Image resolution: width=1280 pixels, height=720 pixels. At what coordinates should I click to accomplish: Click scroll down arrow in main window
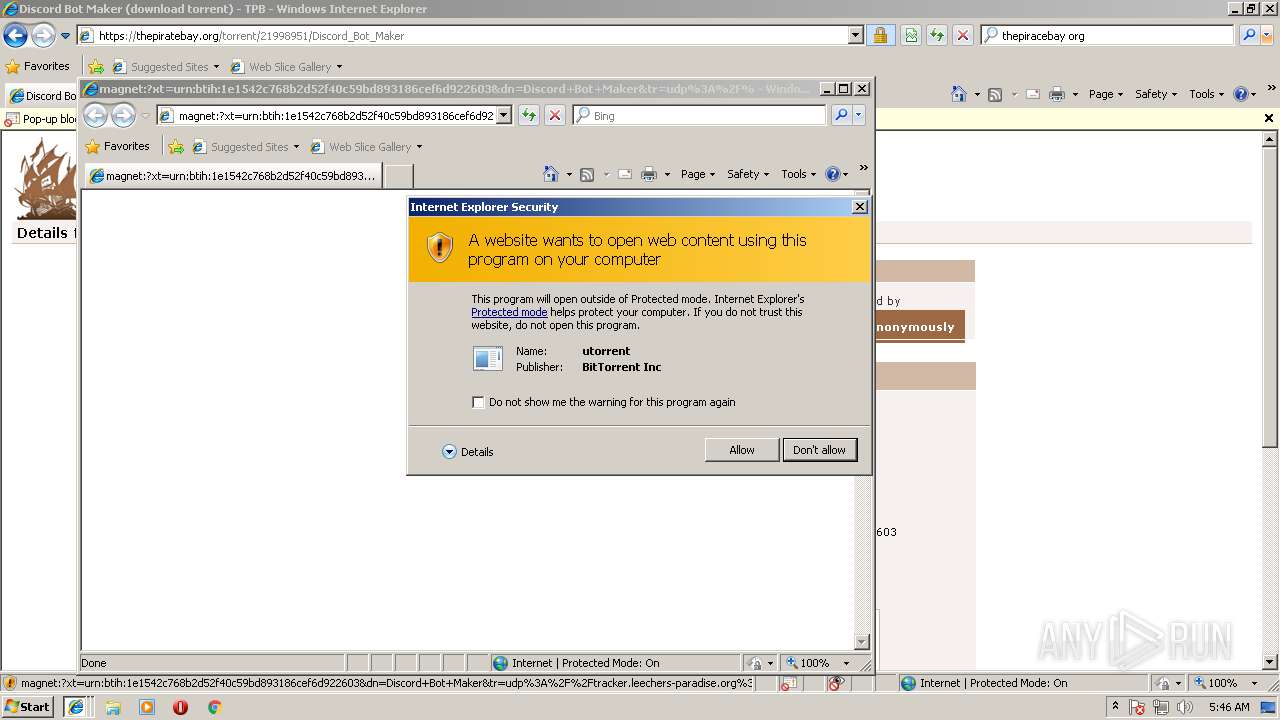[1270, 662]
